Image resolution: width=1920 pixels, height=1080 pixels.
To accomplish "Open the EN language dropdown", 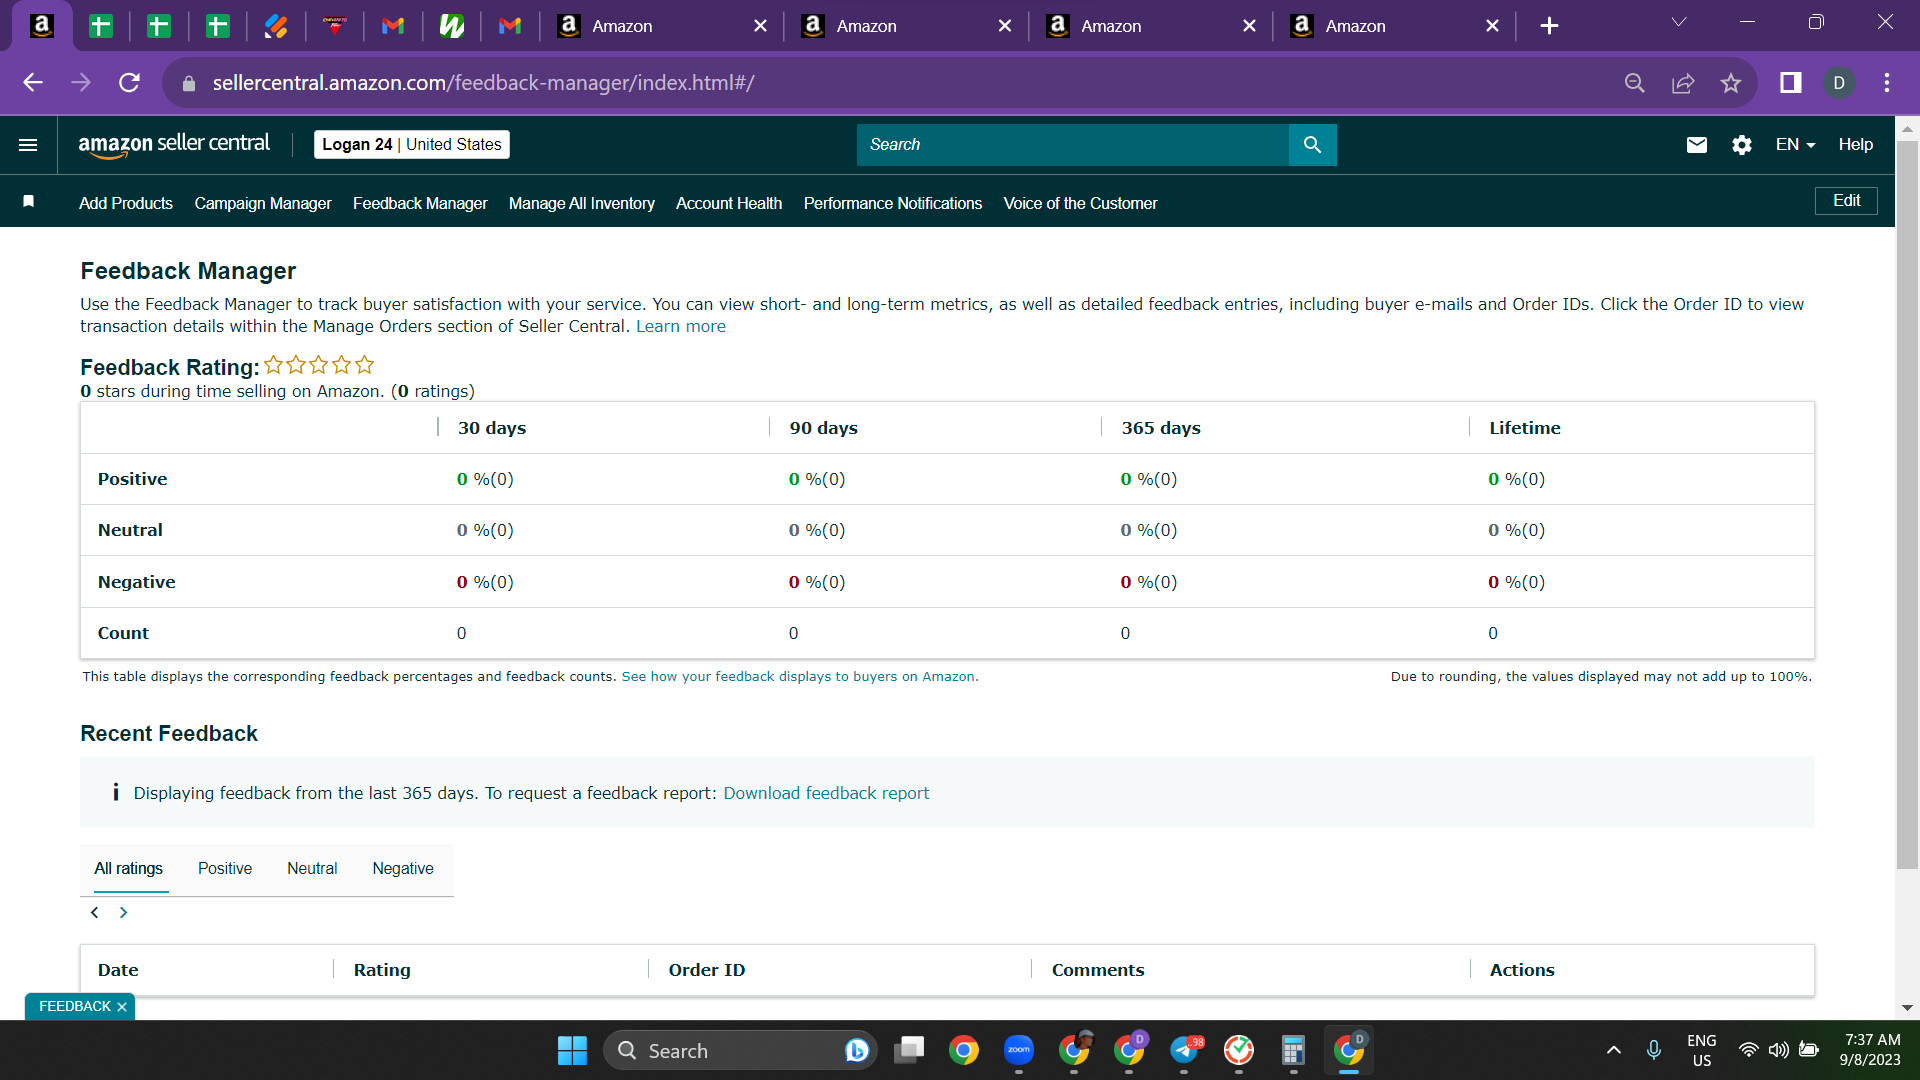I will pyautogui.click(x=1795, y=145).
